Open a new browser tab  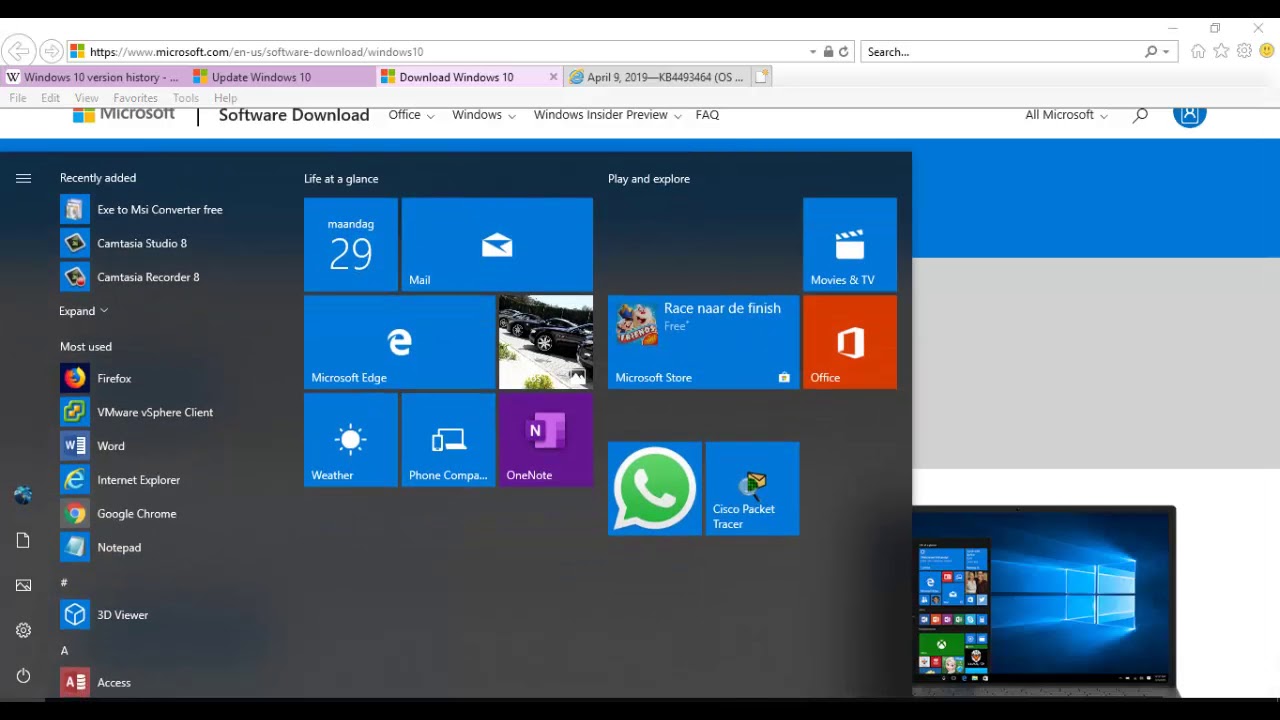tap(761, 77)
